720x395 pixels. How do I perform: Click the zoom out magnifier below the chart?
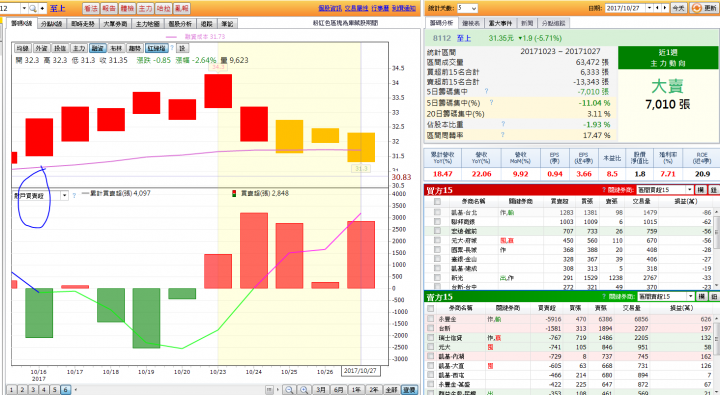tap(289, 389)
